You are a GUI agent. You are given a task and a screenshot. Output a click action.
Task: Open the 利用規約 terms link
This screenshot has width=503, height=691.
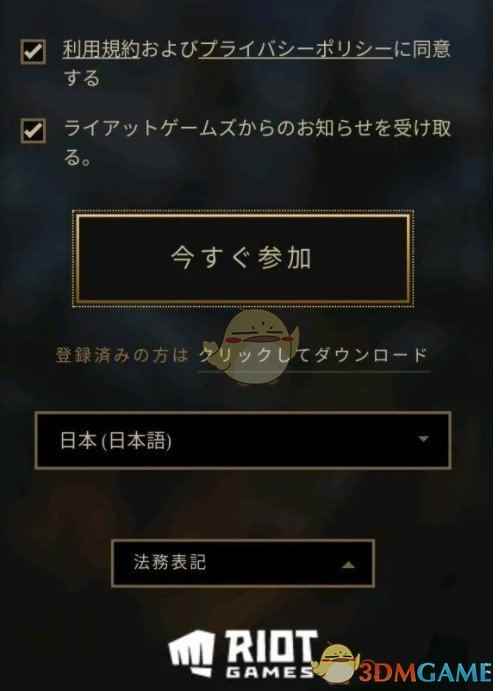coord(101,49)
